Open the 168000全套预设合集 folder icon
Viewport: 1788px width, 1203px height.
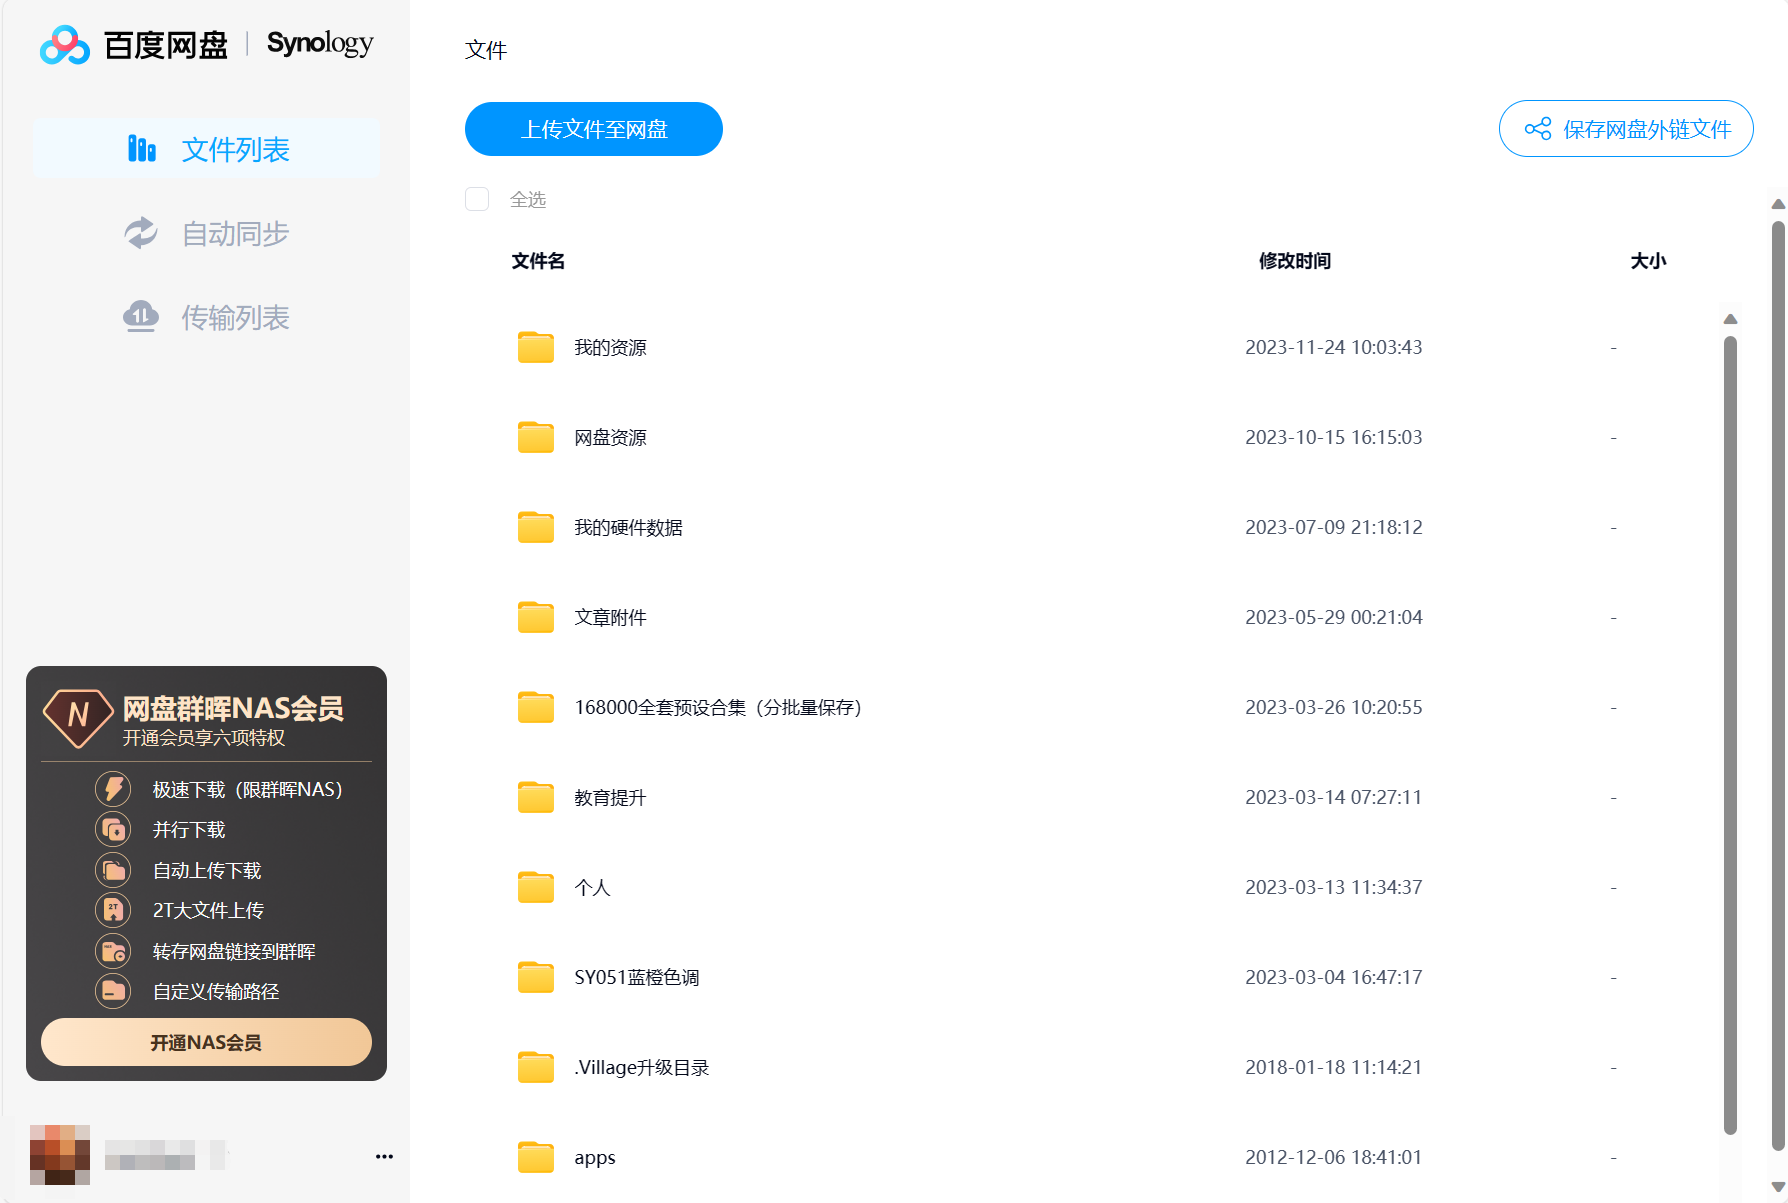pyautogui.click(x=536, y=707)
